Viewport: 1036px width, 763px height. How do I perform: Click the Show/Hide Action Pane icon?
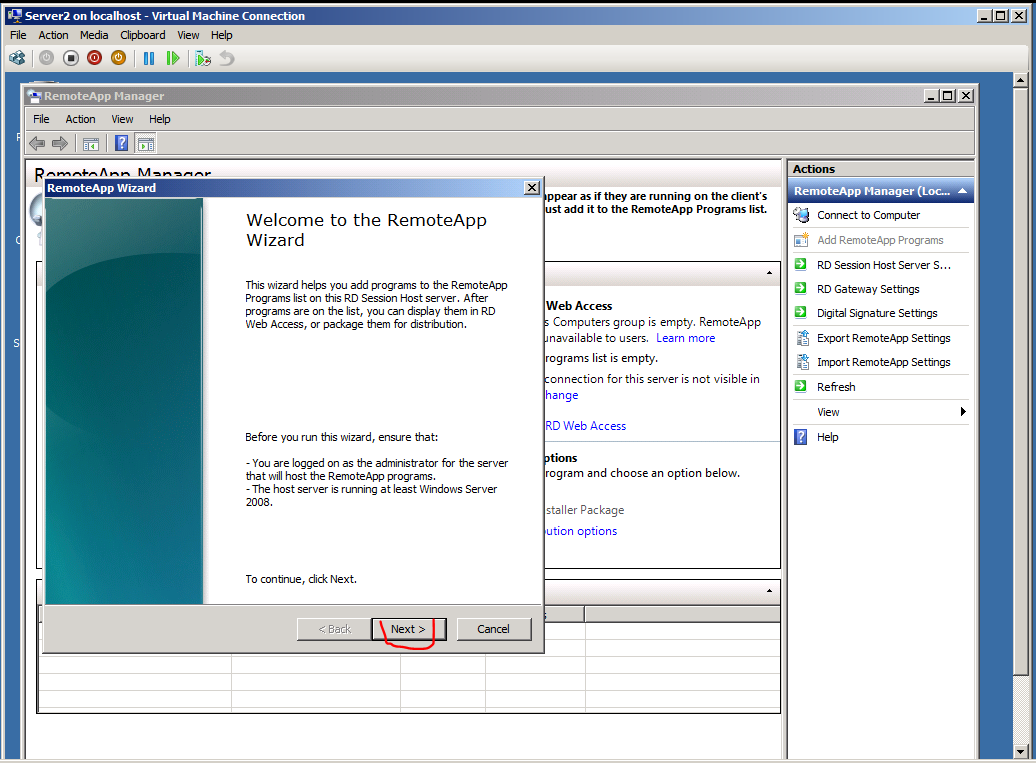click(145, 143)
